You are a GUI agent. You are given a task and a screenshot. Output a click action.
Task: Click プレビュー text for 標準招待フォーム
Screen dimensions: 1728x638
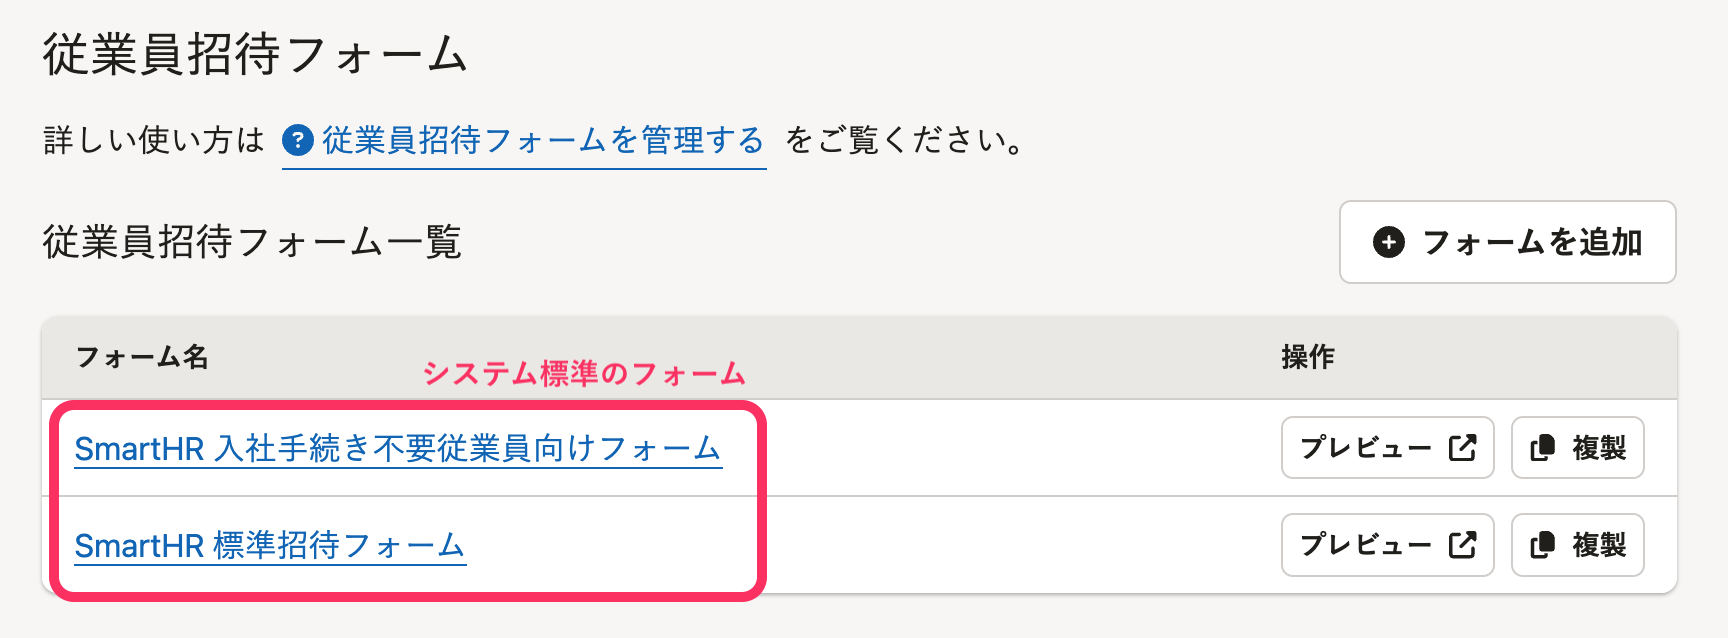[1365, 545]
